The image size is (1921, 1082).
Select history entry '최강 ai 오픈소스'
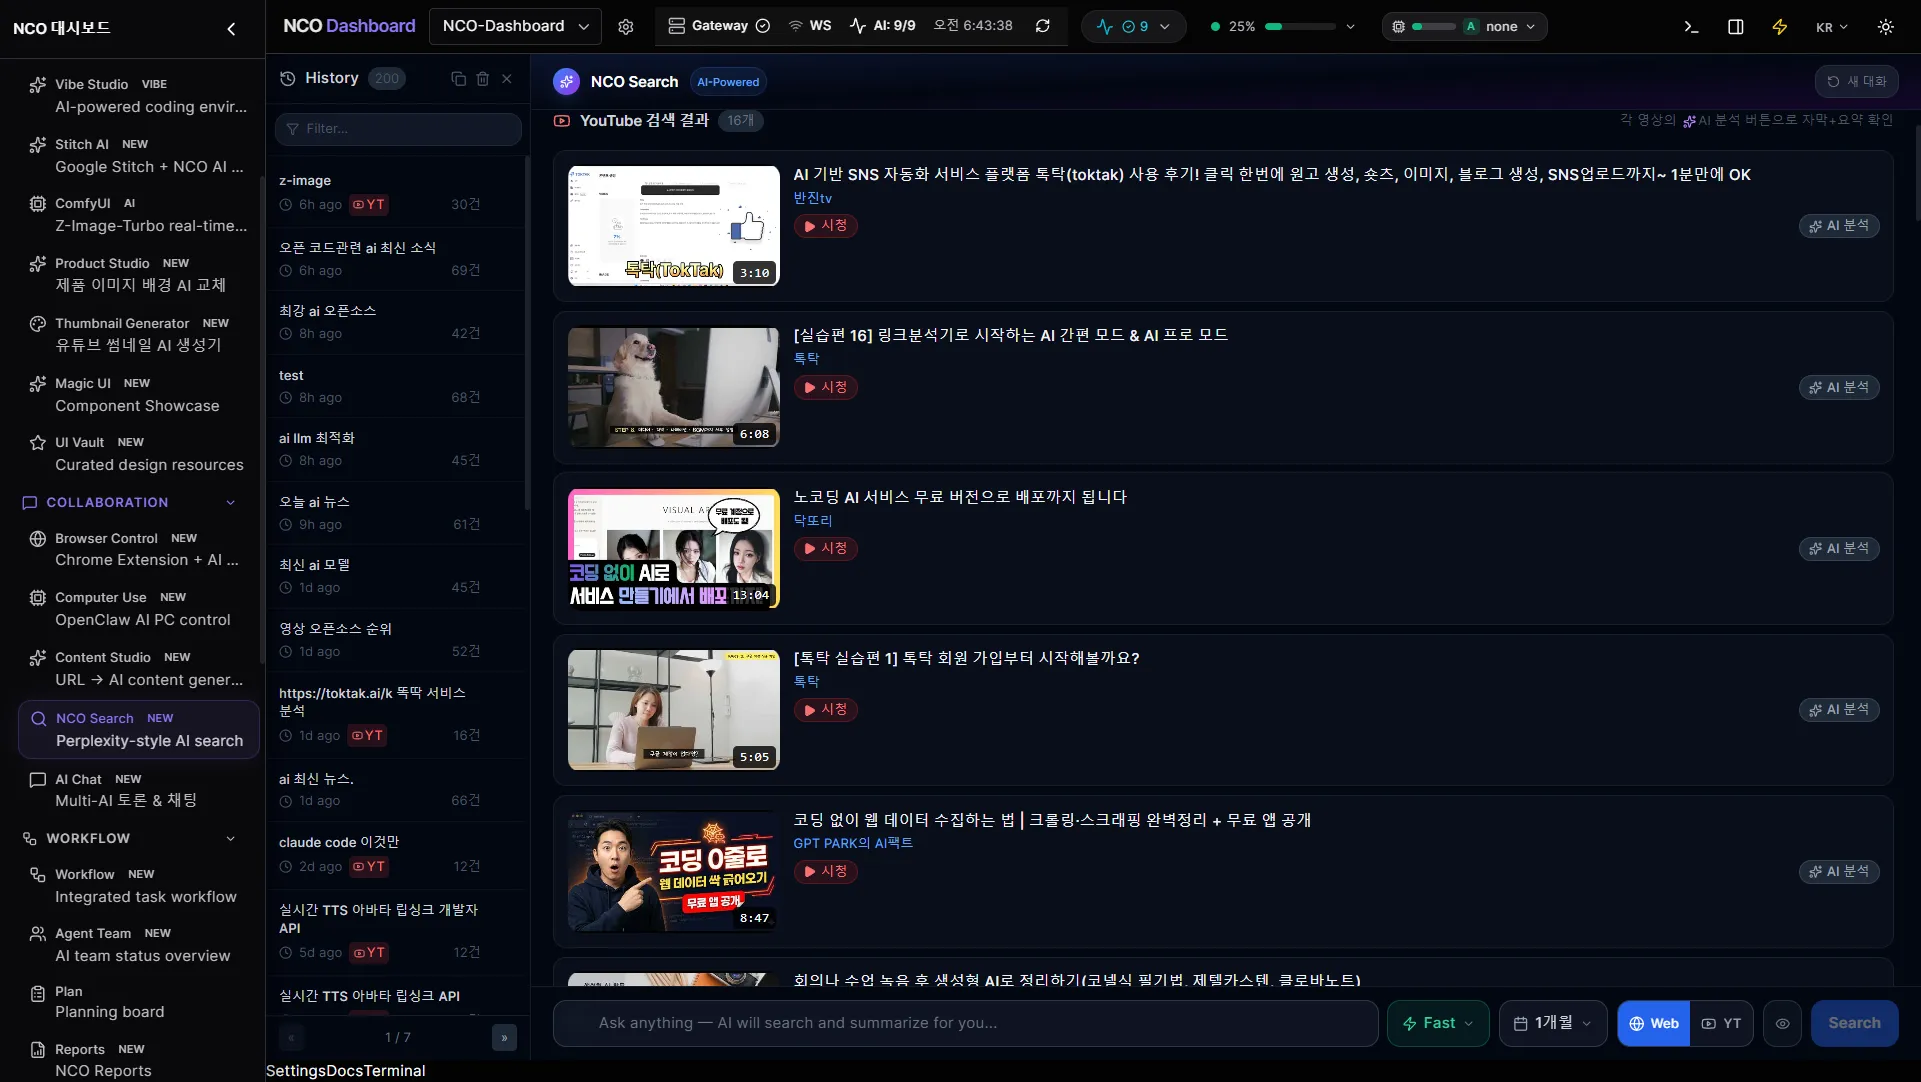pyautogui.click(x=396, y=322)
